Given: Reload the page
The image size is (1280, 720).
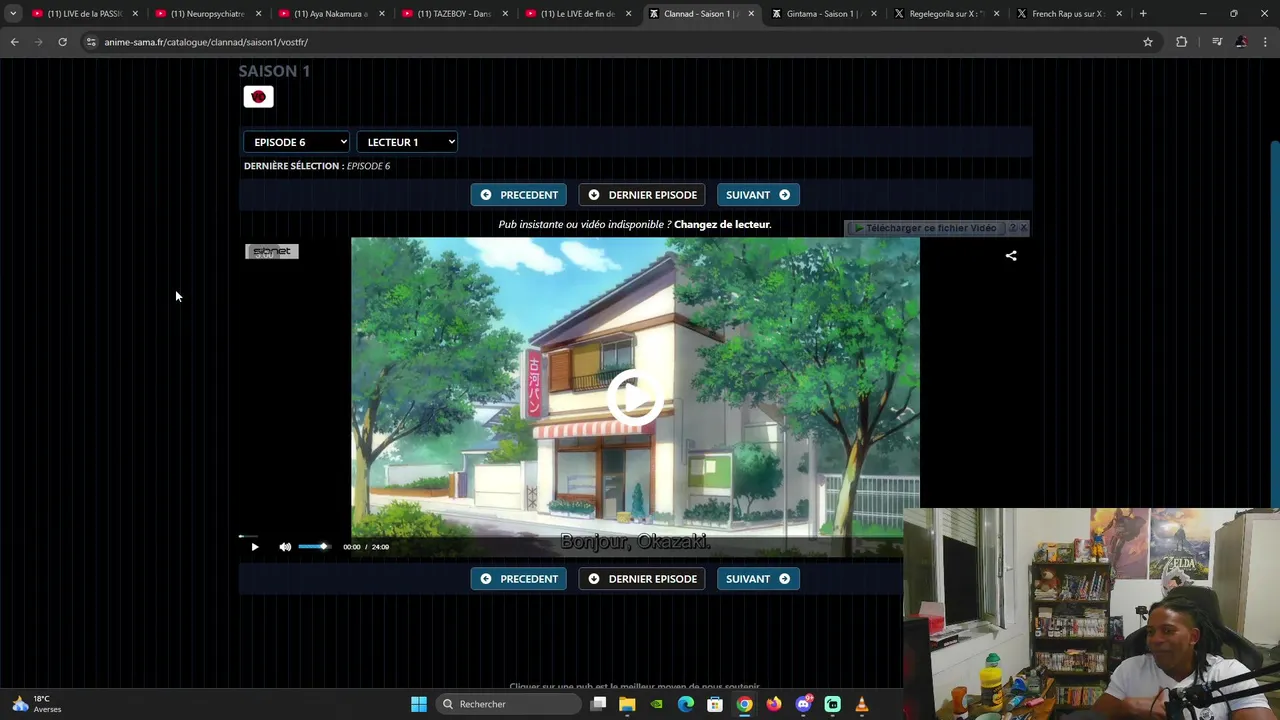Looking at the screenshot, I should coord(62,42).
